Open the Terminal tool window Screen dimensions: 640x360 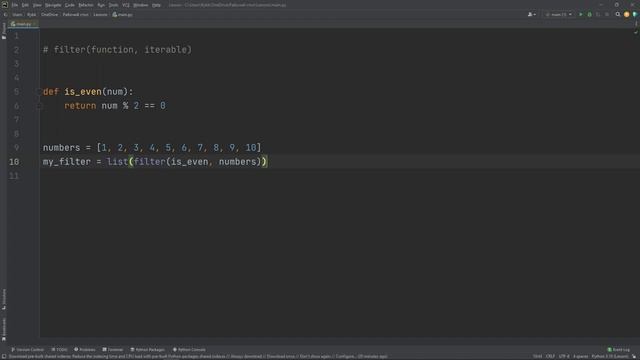point(113,350)
